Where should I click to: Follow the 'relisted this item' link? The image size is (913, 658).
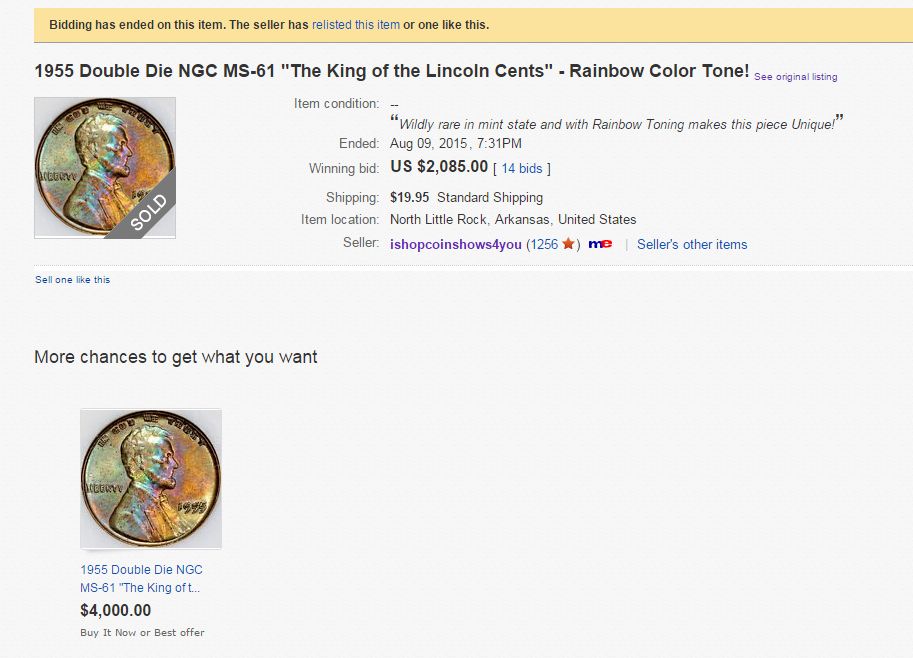point(356,24)
